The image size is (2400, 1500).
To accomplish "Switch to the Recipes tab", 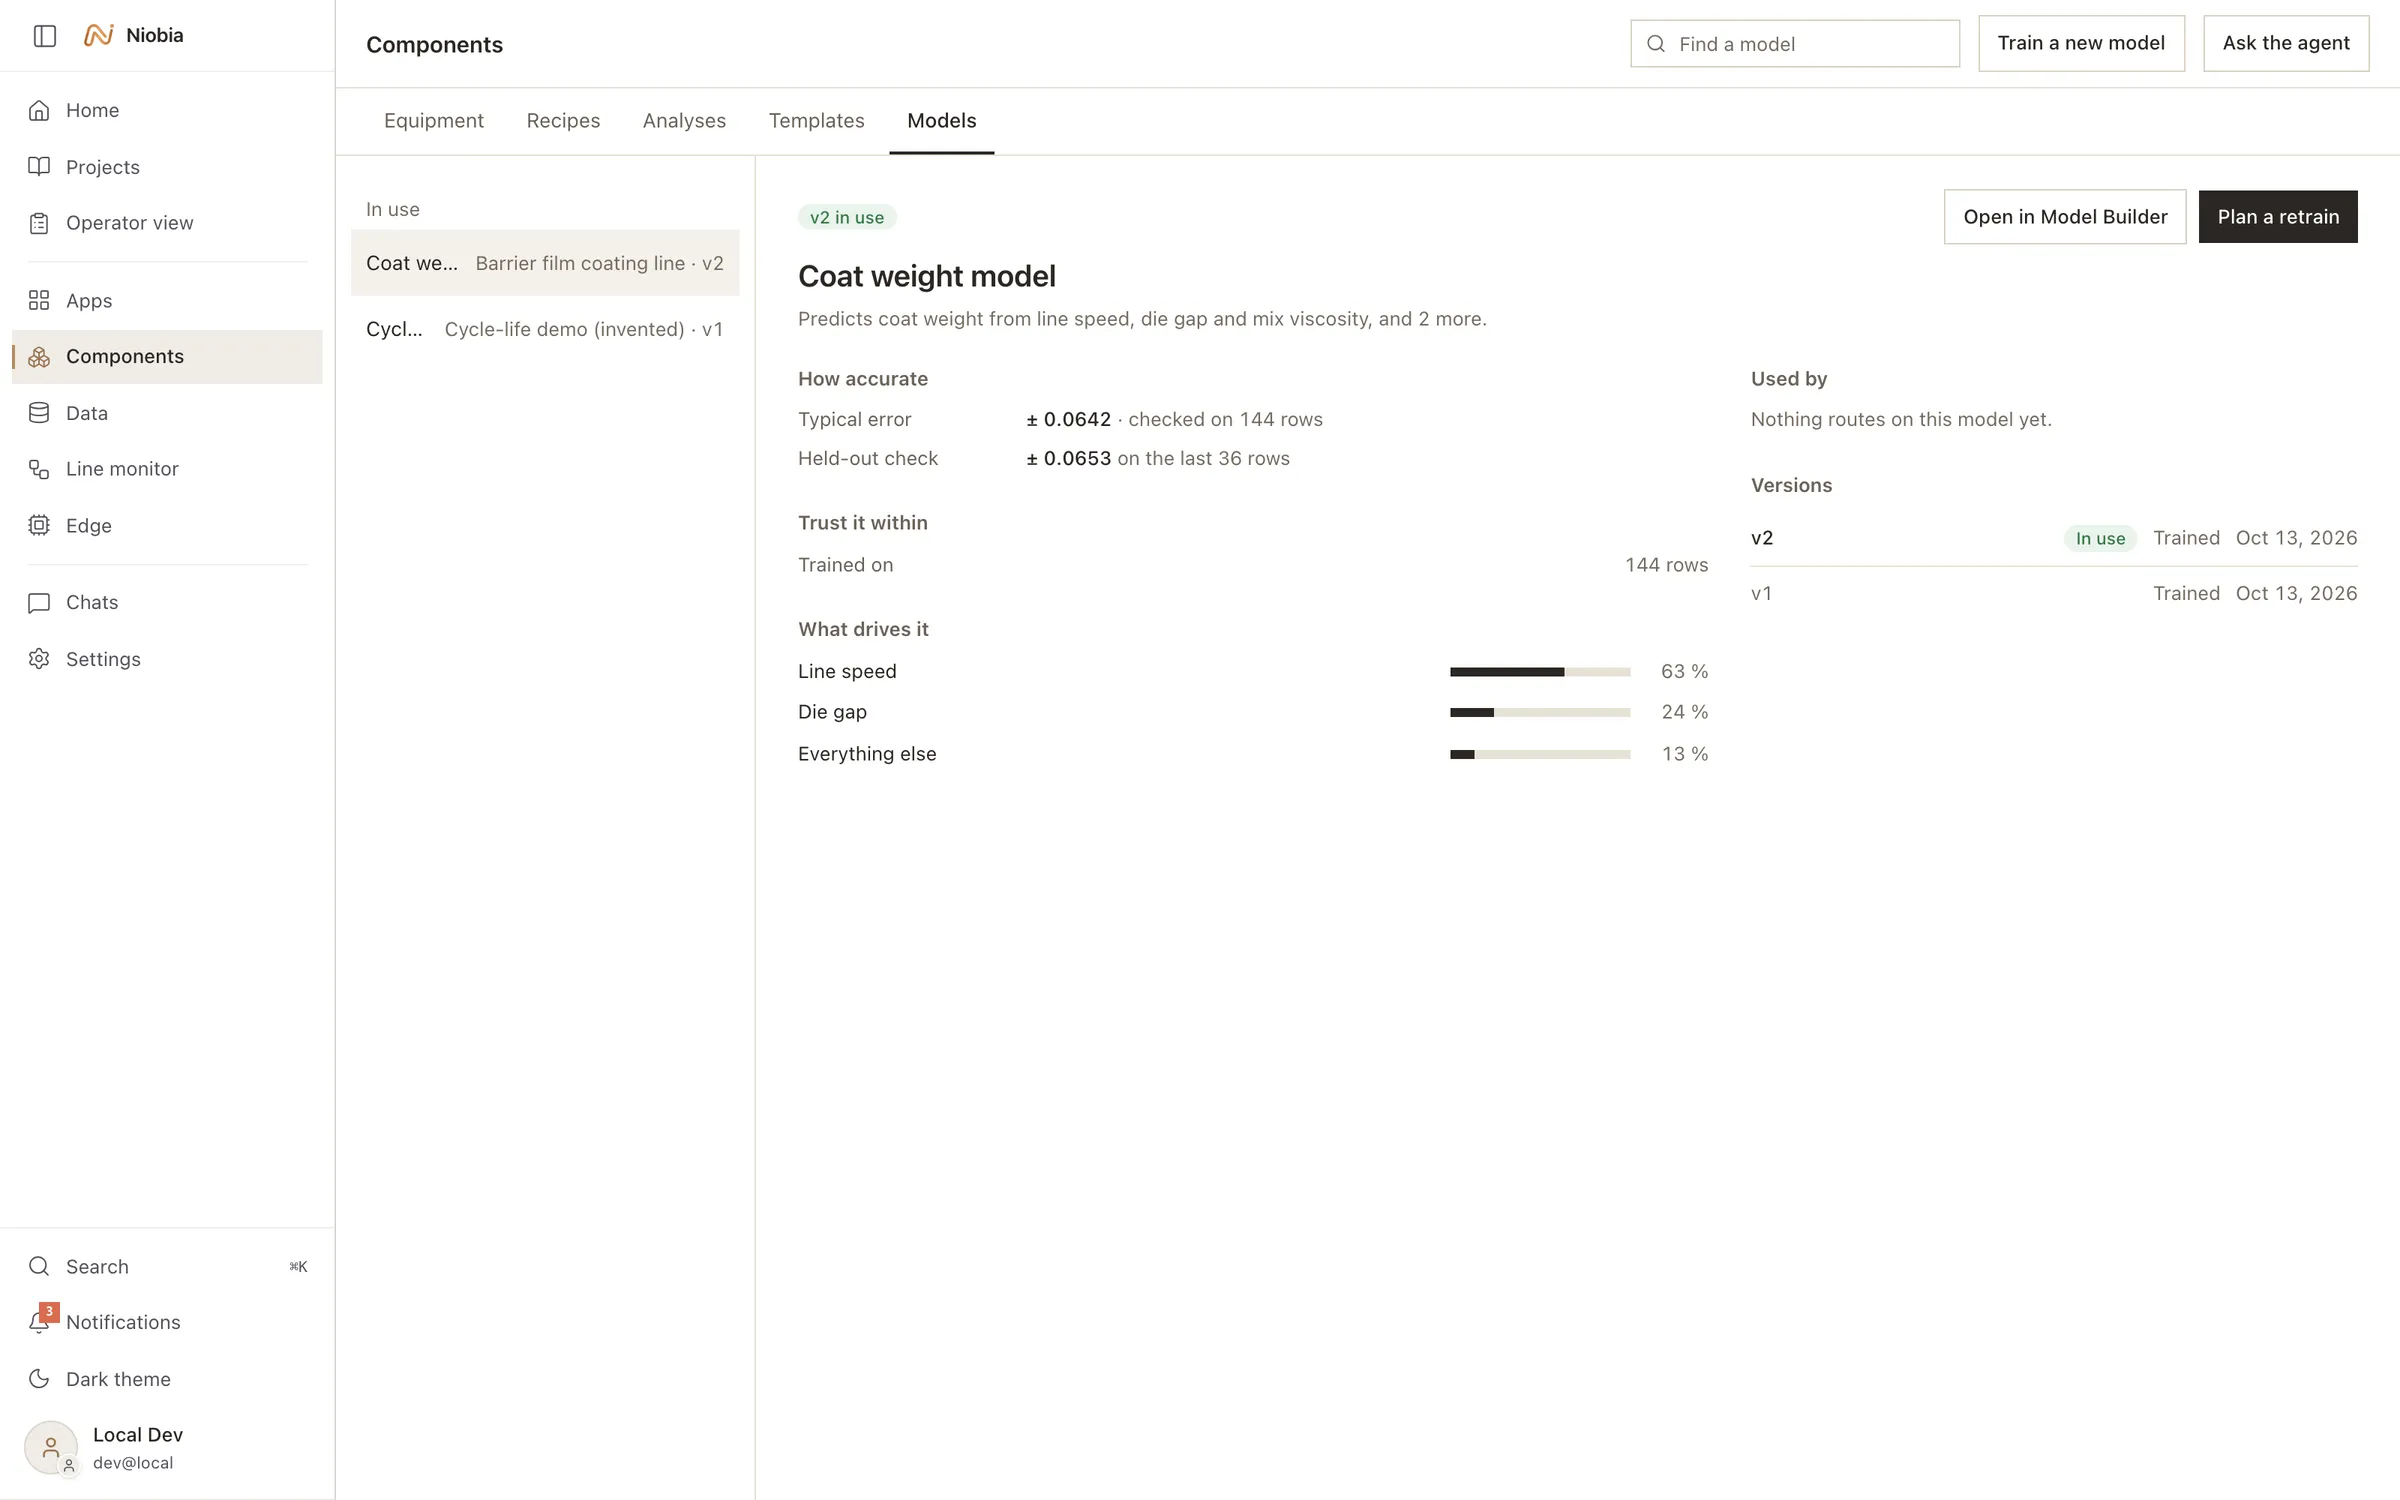I will 563,120.
